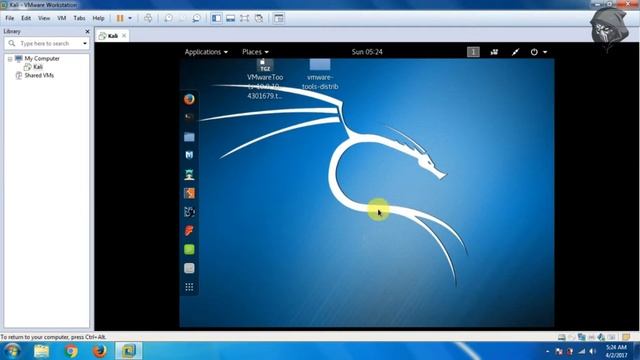Launch the red feather dock app
The height and width of the screenshot is (360, 640).
point(189,231)
